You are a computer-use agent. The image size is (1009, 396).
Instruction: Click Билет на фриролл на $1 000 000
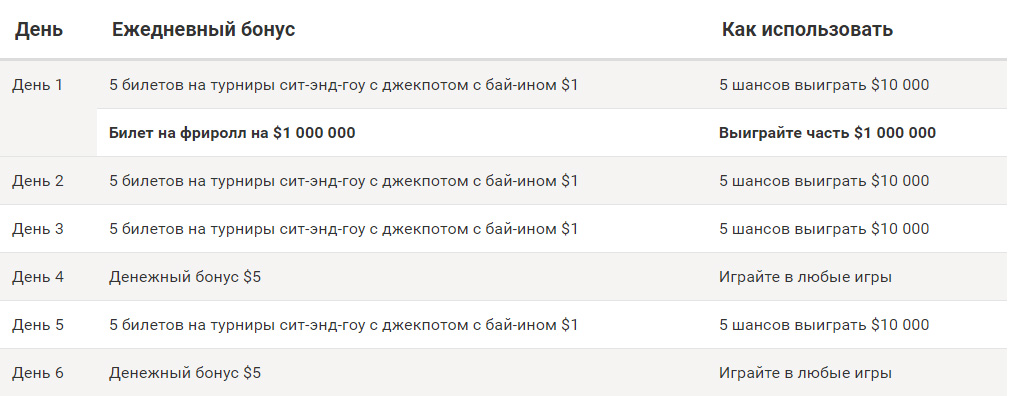pyautogui.click(x=232, y=133)
